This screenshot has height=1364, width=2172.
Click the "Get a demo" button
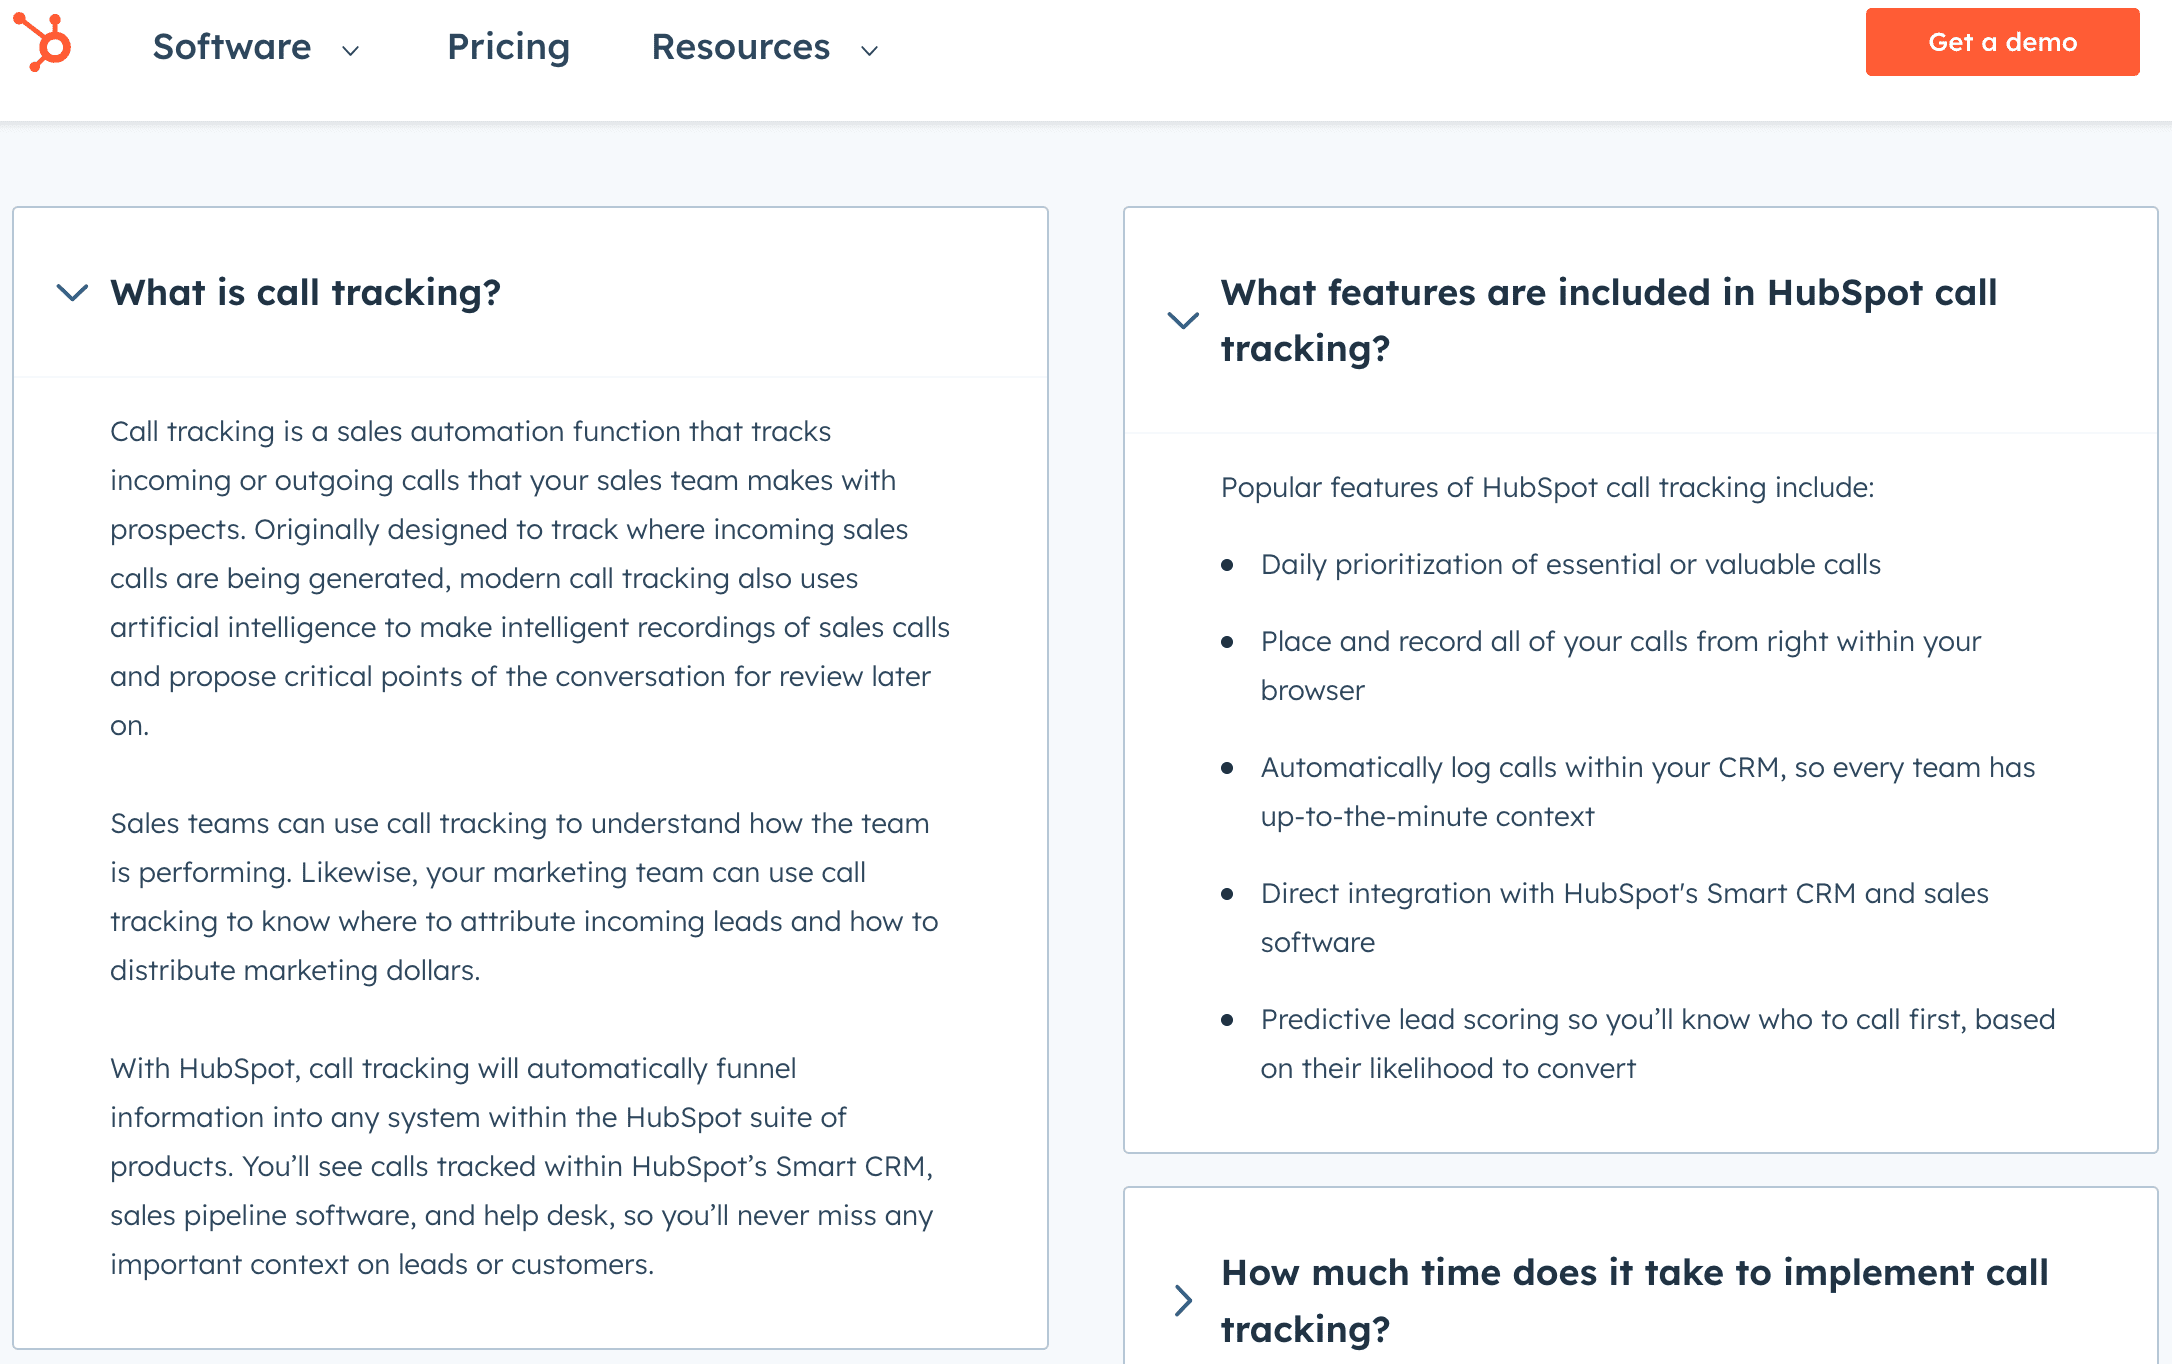[2001, 41]
